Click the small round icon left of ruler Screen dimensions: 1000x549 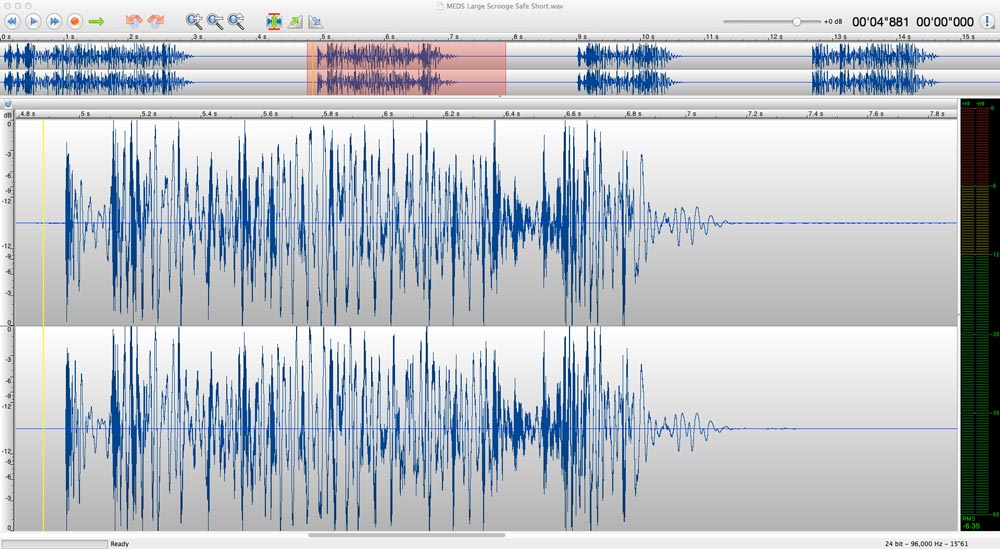click(6, 103)
